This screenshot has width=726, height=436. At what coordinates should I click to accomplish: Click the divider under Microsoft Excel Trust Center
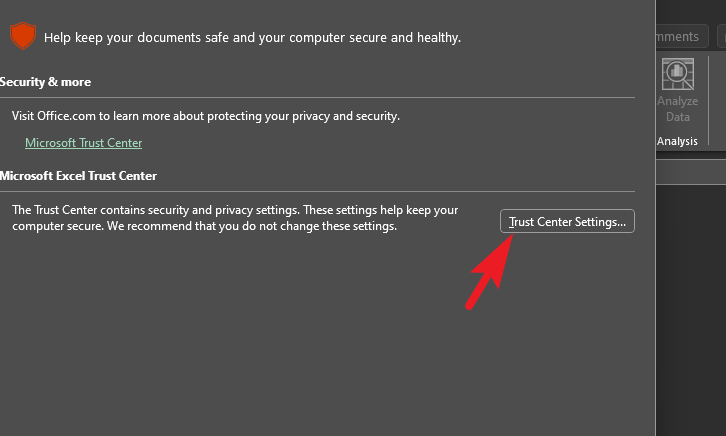point(317,191)
